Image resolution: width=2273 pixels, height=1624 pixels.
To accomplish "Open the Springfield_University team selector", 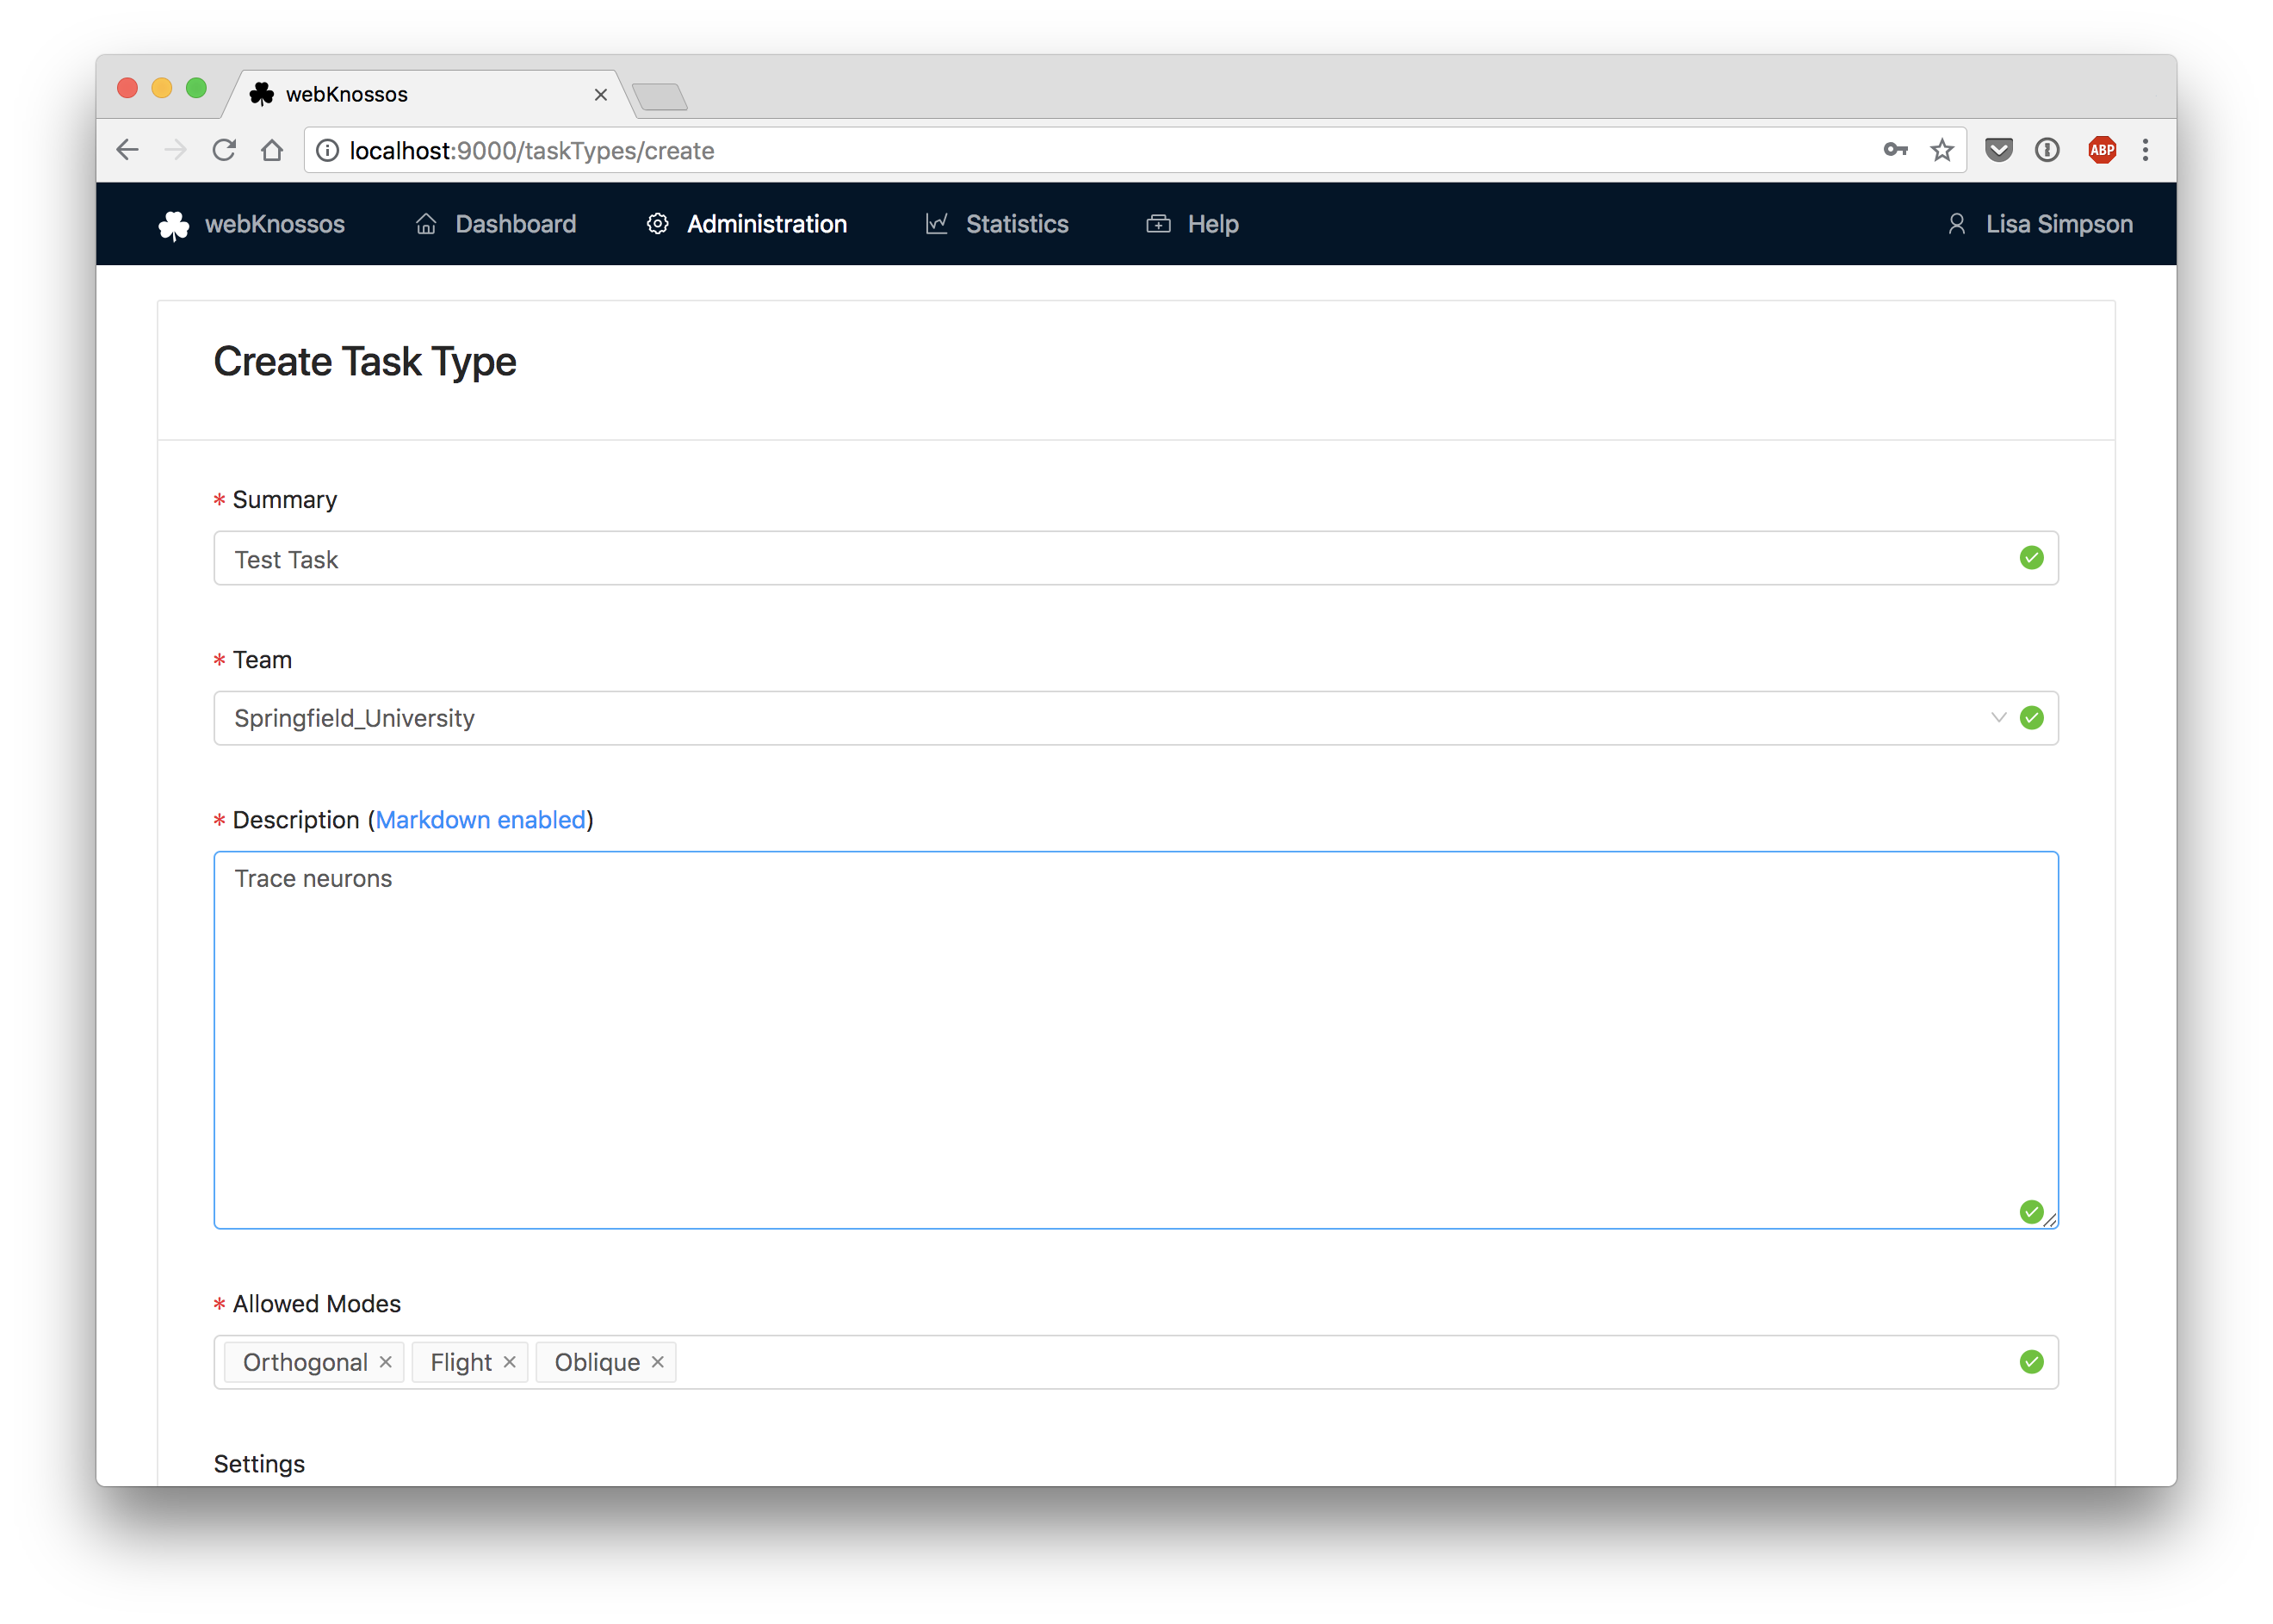I will point(1135,718).
